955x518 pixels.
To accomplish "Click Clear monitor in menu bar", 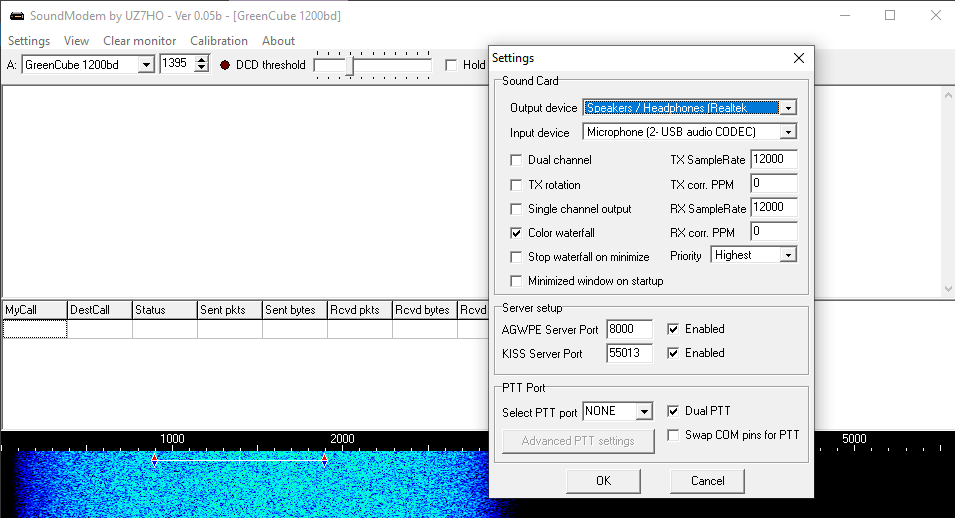I will click(139, 41).
